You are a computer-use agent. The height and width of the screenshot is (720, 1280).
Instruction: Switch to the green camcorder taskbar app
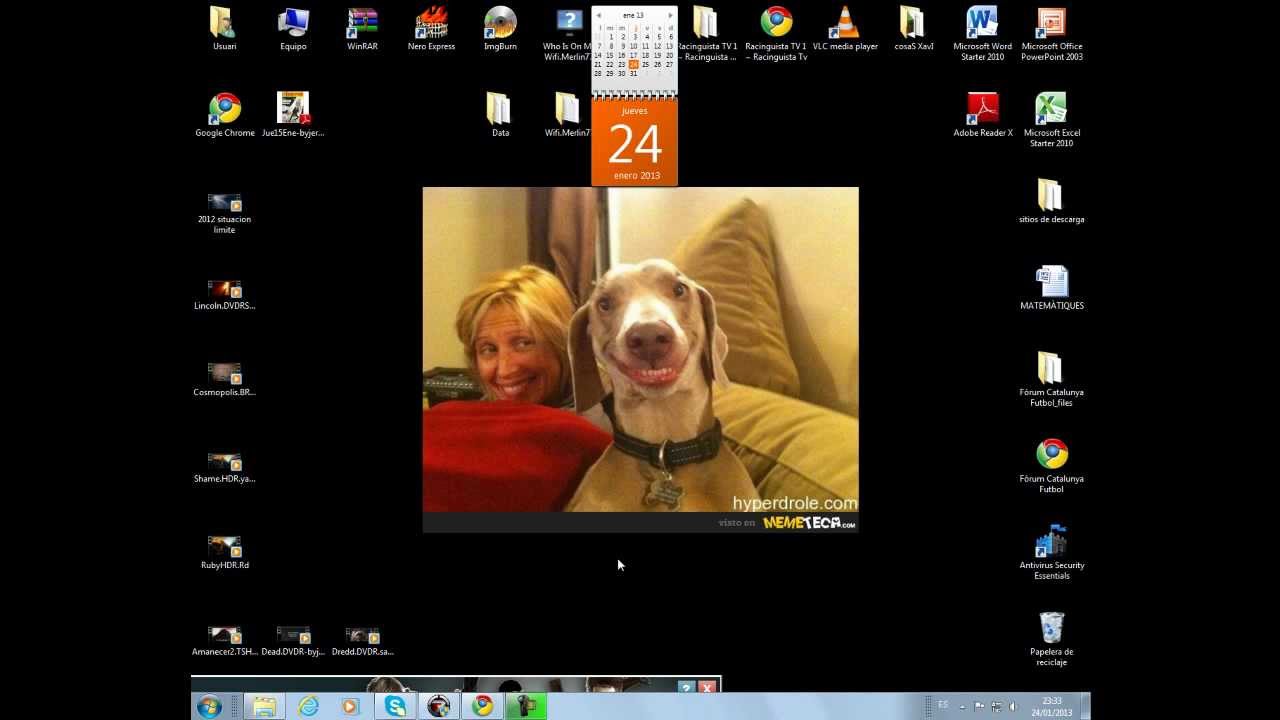pos(526,706)
